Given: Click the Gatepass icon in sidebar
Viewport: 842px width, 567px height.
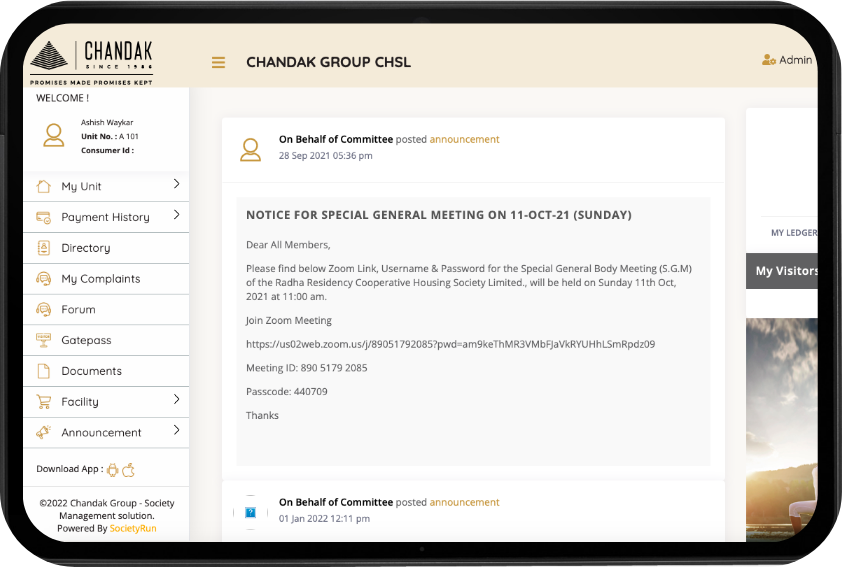Looking at the screenshot, I should [43, 340].
